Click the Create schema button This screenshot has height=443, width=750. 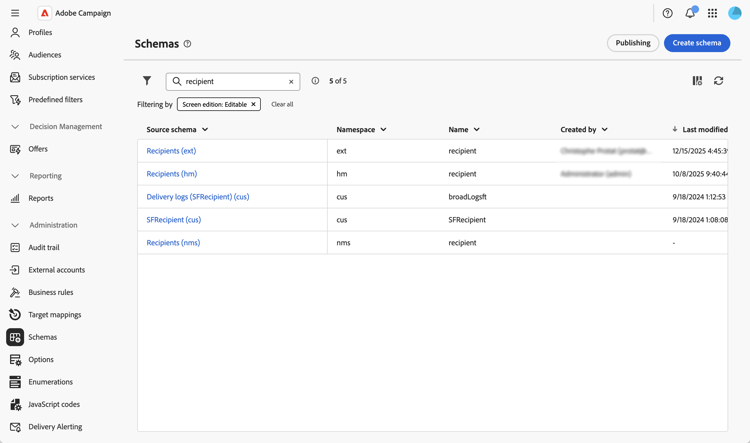(696, 43)
